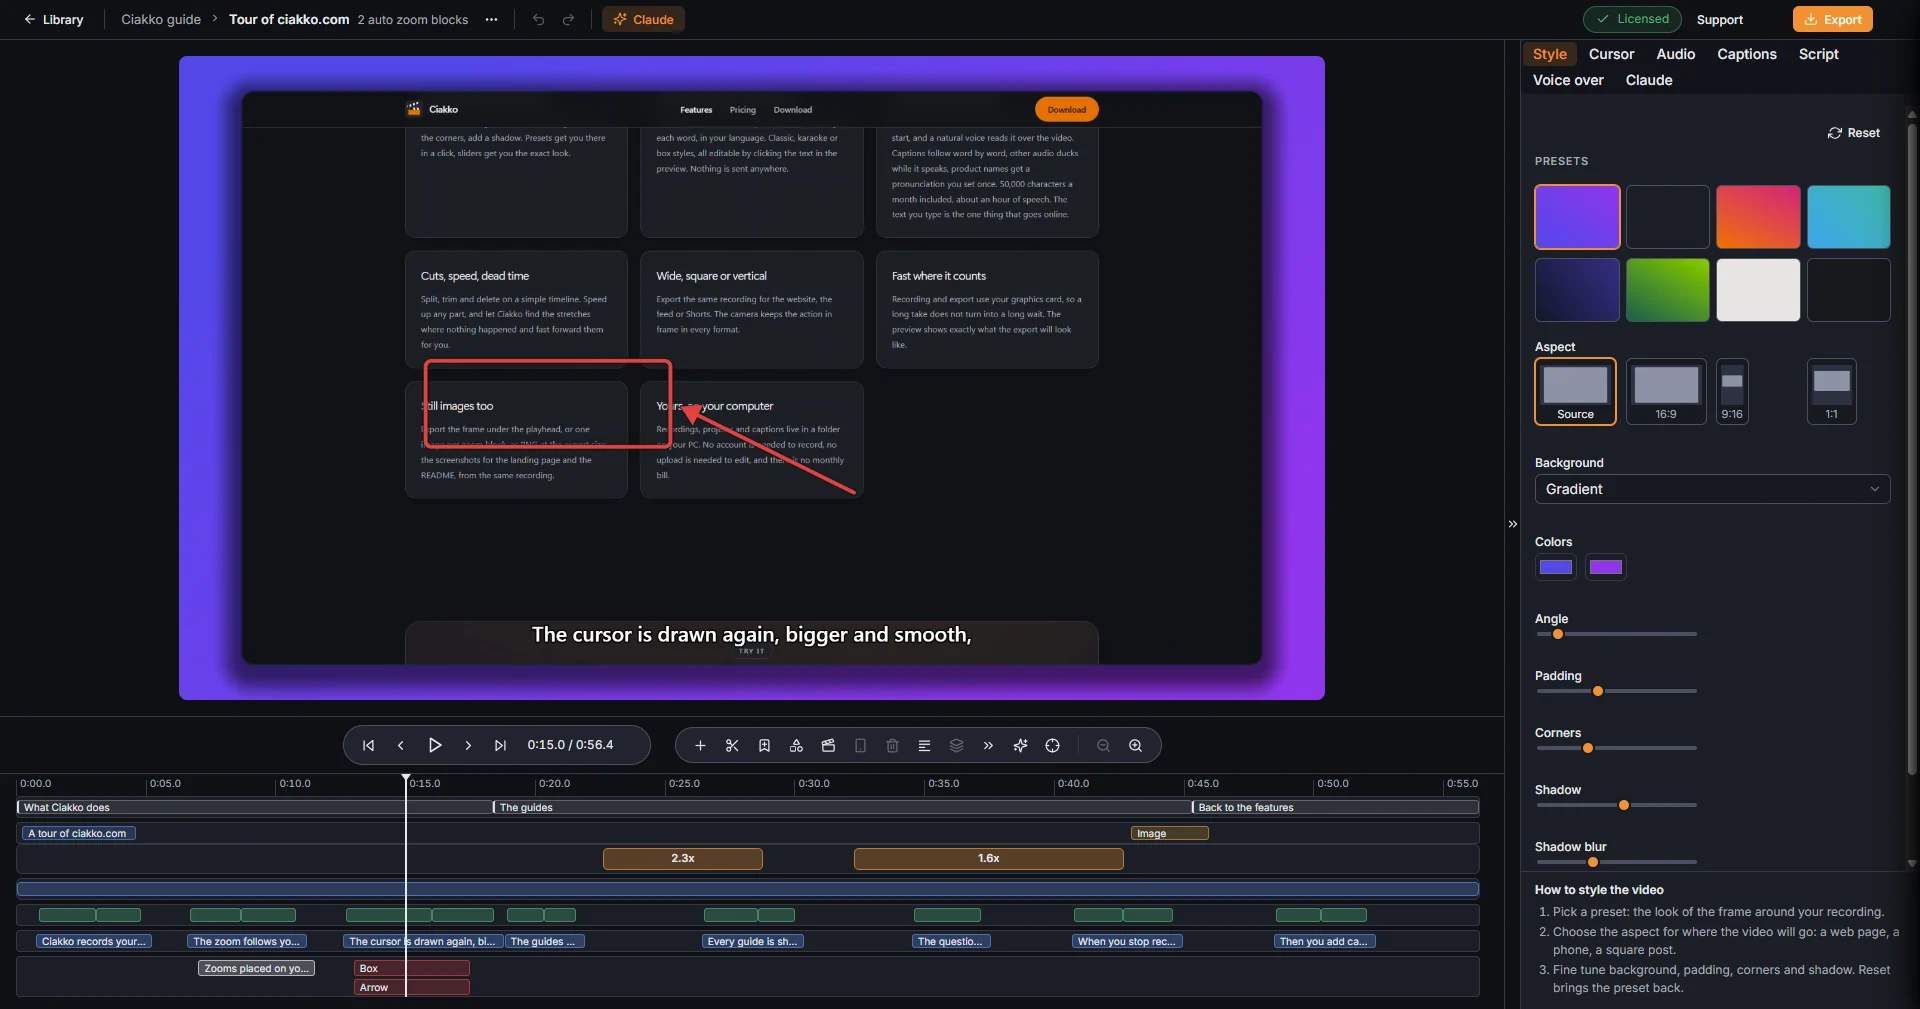The width and height of the screenshot is (1920, 1009).
Task: Jump to start of video
Action: coord(368,745)
